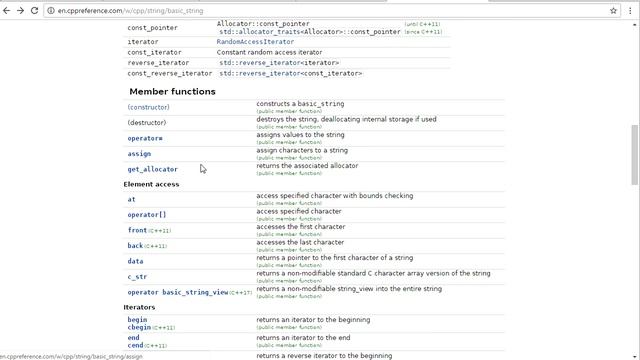Click 'accesses the last character' description
The image size is (640, 360).
pos(300,242)
